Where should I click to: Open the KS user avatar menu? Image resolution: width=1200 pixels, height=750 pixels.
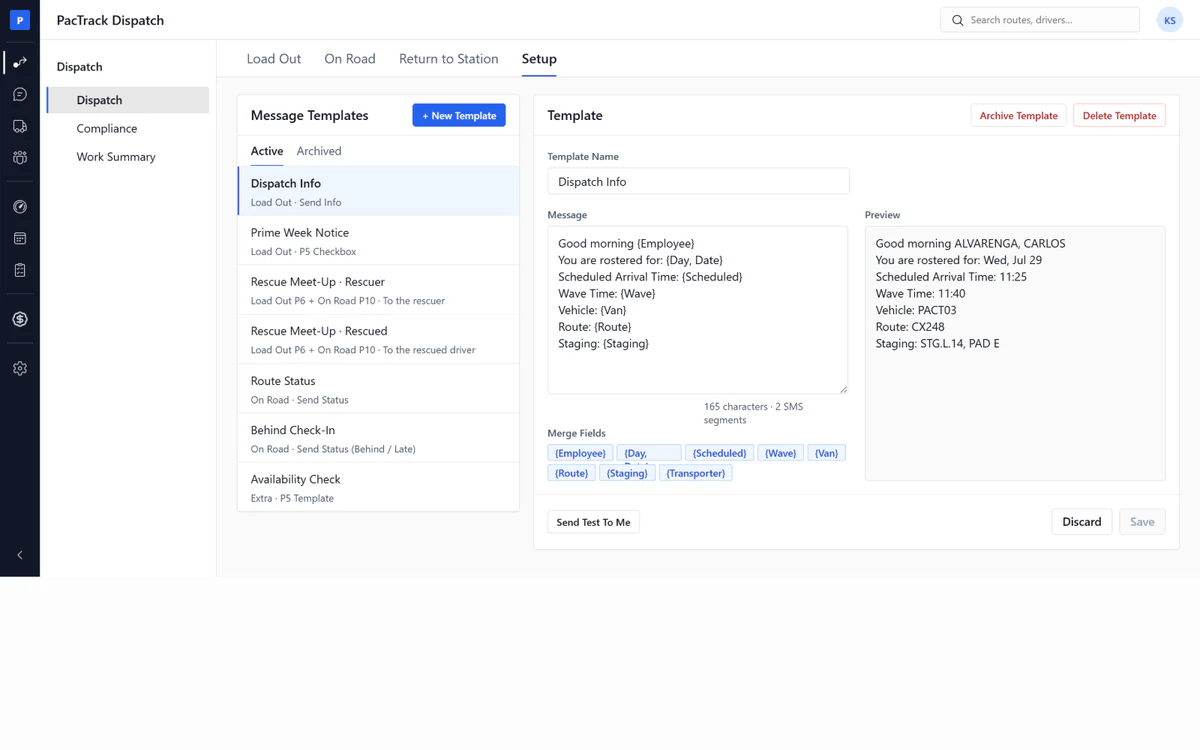(x=1169, y=20)
